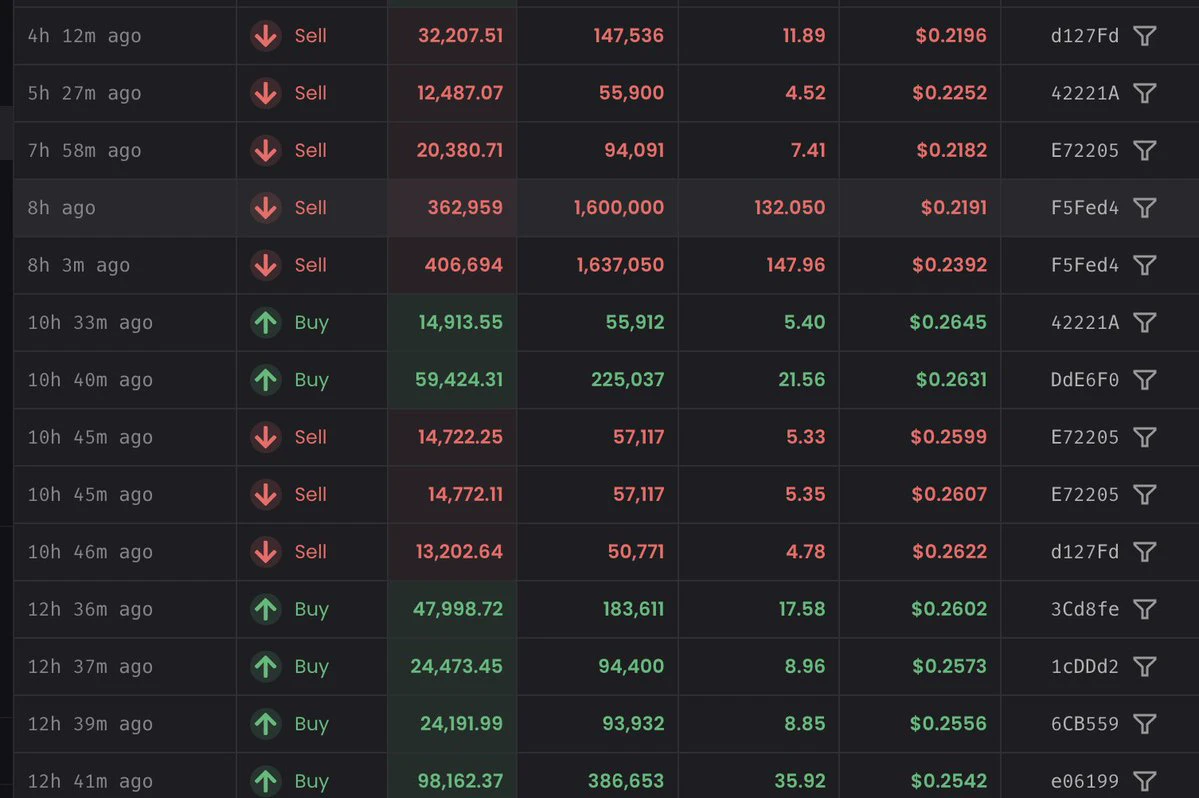Click the amount 132.050
The width and height of the screenshot is (1199, 798).
pyautogui.click(x=790, y=208)
